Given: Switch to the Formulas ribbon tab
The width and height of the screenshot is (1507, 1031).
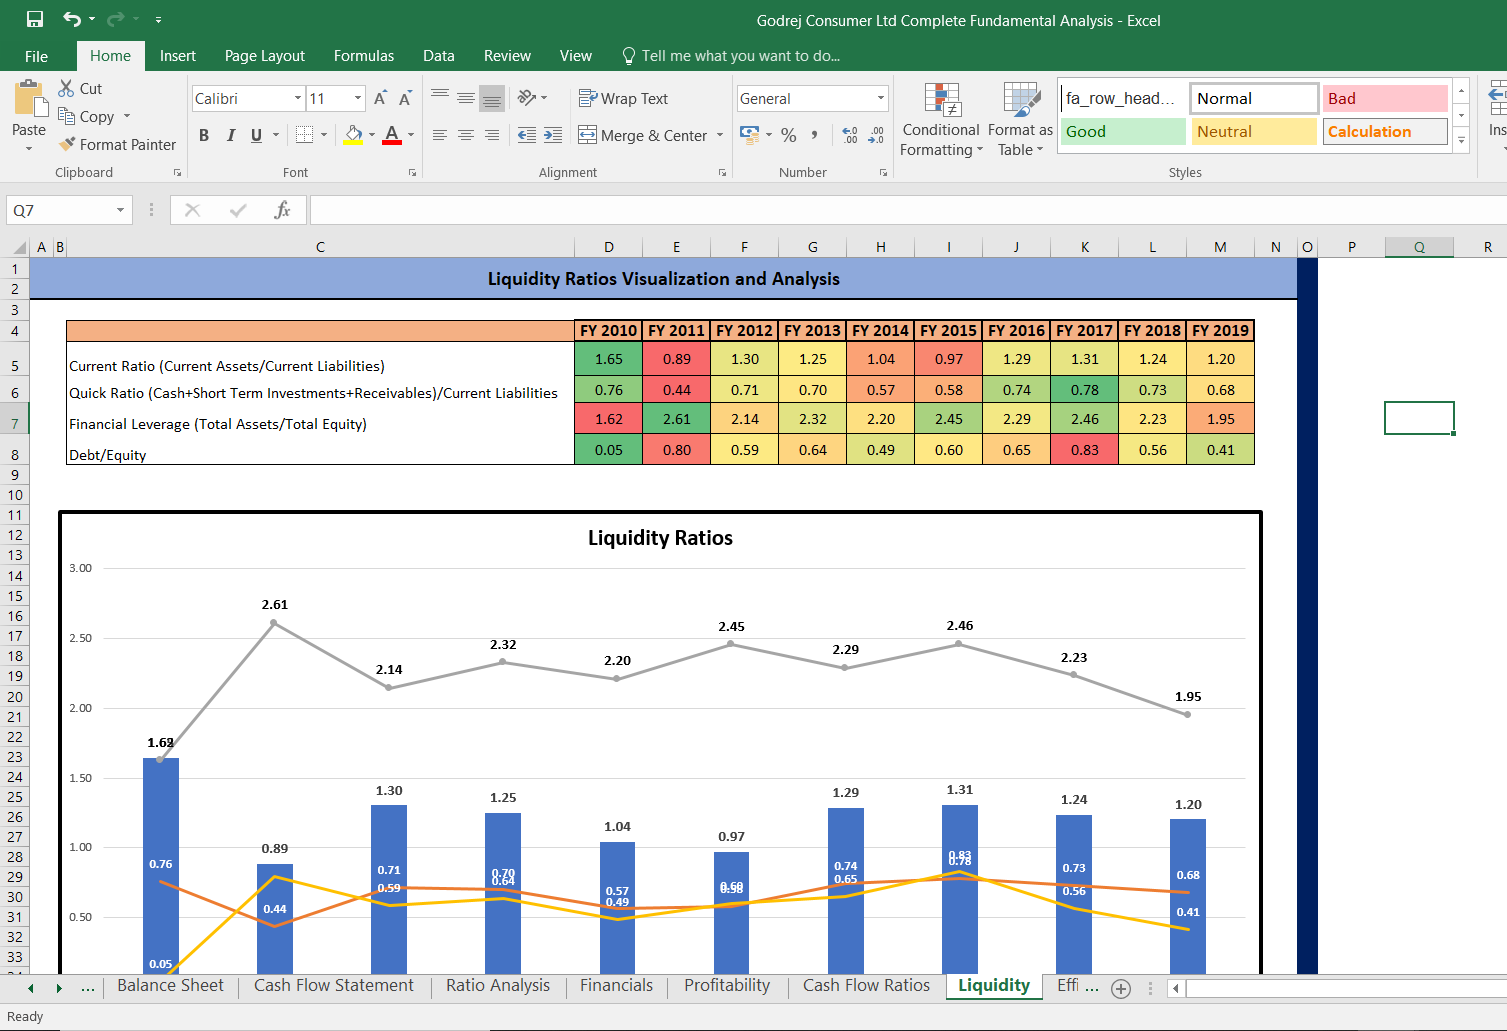Looking at the screenshot, I should tap(364, 56).
